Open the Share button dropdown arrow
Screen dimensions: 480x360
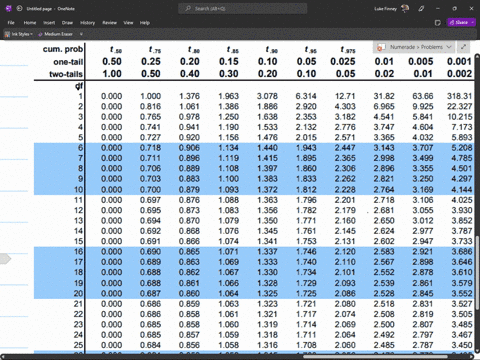(473, 22)
